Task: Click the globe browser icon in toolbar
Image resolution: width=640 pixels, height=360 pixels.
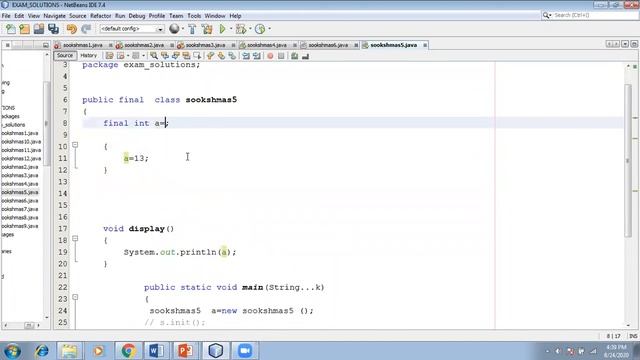Action: (174, 29)
